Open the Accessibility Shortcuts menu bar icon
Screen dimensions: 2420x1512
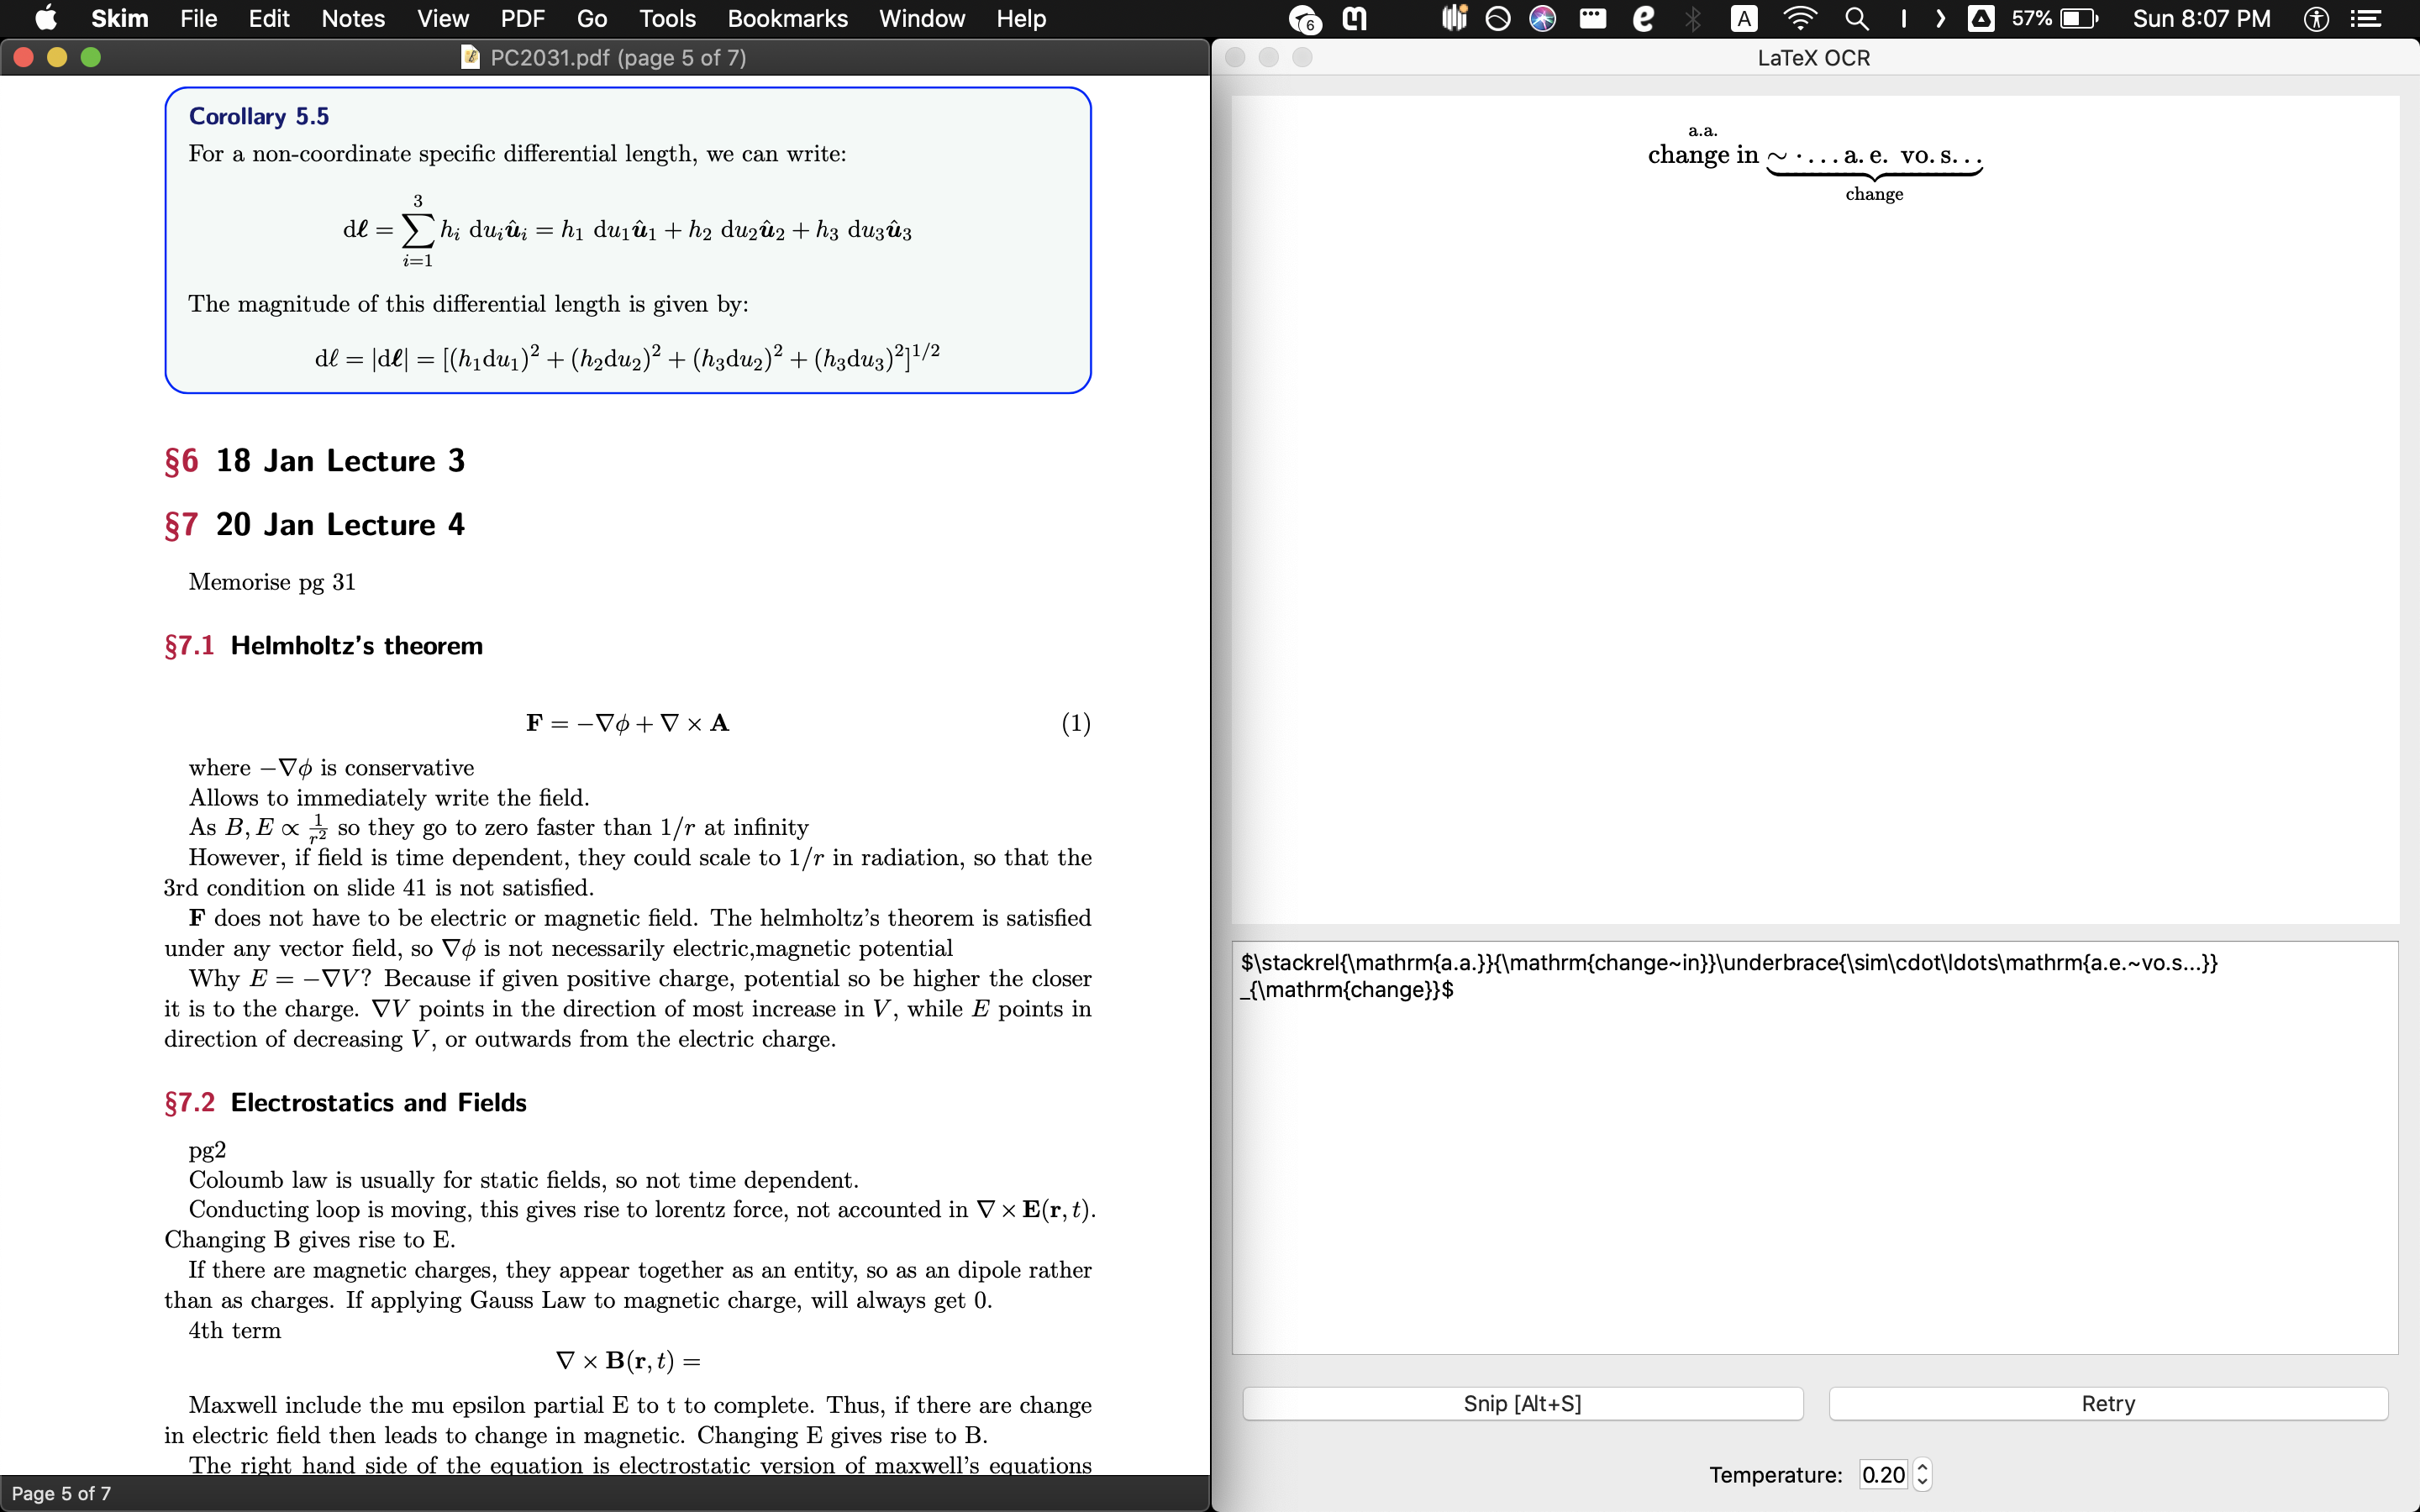point(2316,19)
